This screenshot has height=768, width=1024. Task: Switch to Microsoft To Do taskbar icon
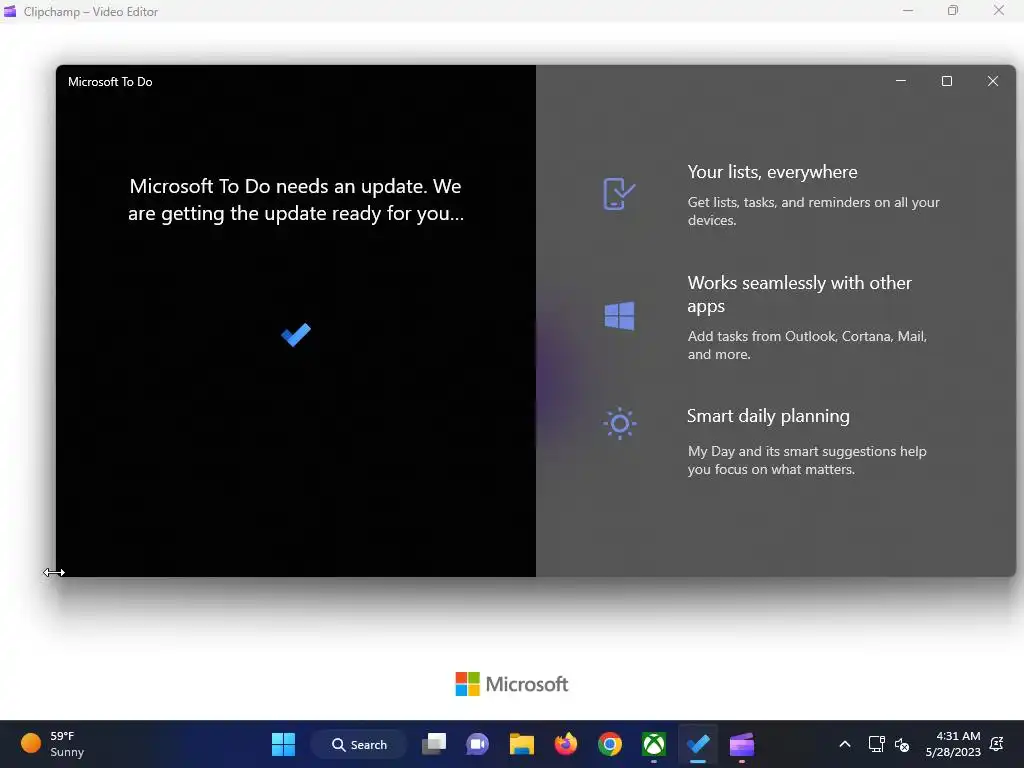[698, 744]
